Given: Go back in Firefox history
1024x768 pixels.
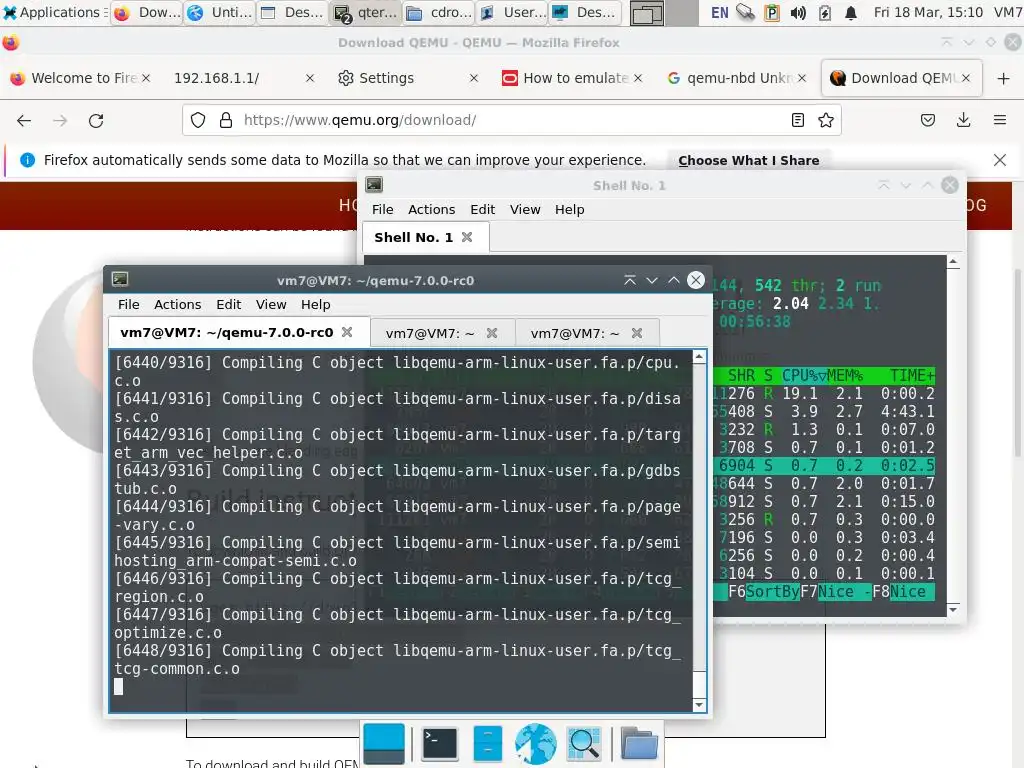Looking at the screenshot, I should point(24,120).
